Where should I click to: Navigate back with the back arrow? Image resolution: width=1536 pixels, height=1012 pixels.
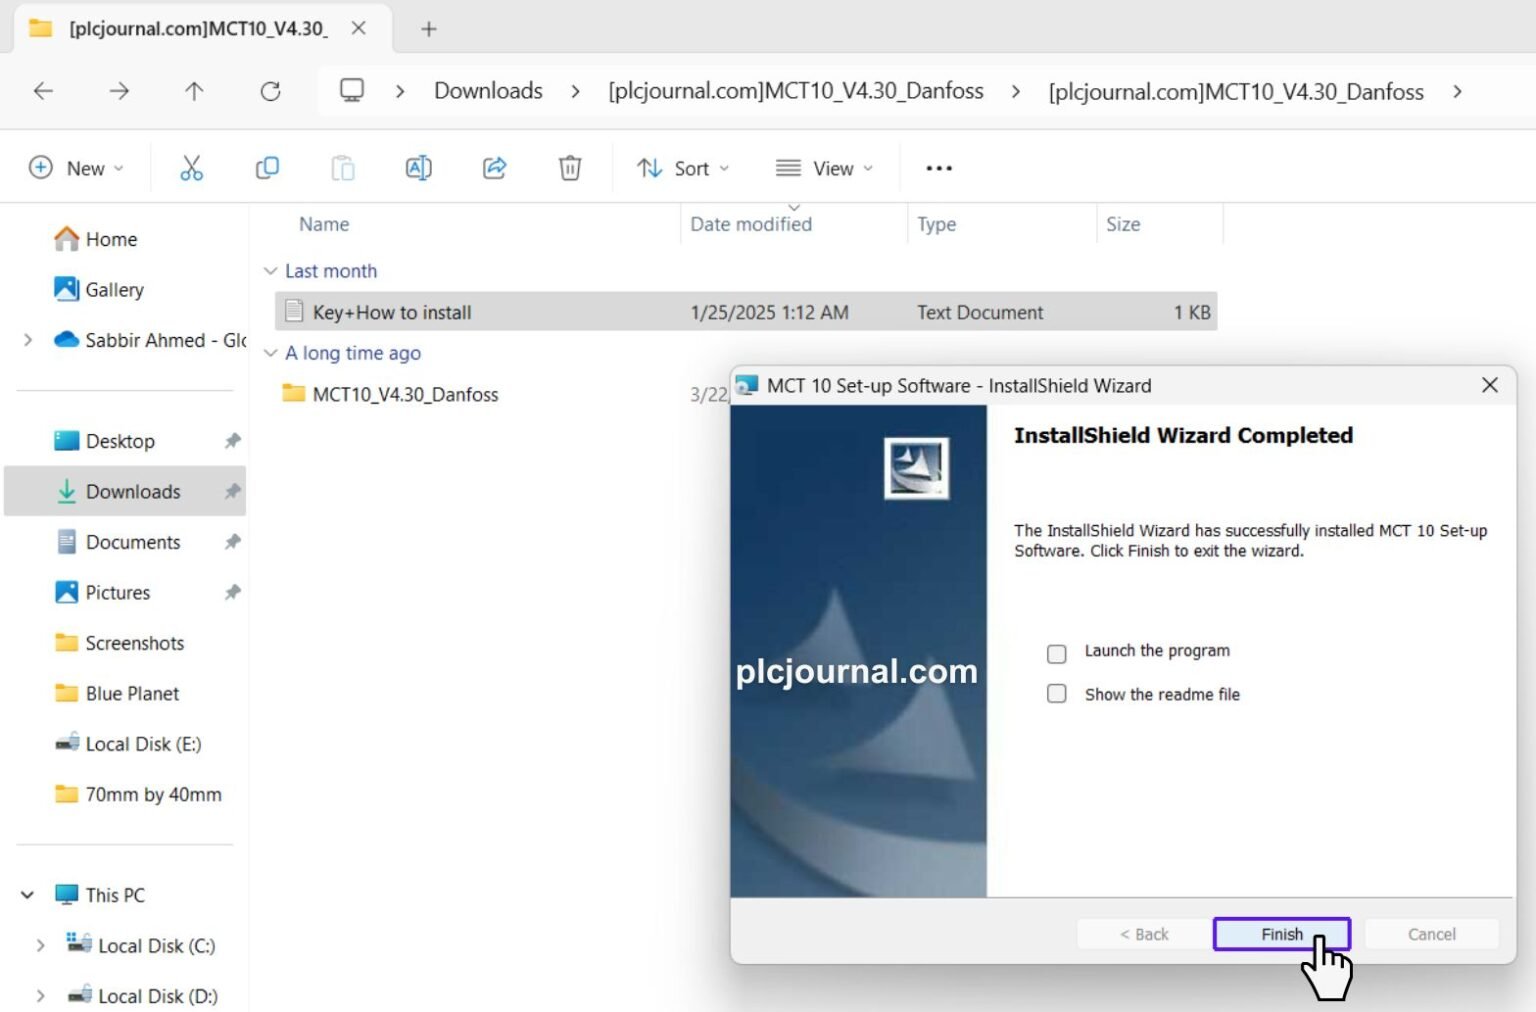pyautogui.click(x=43, y=91)
